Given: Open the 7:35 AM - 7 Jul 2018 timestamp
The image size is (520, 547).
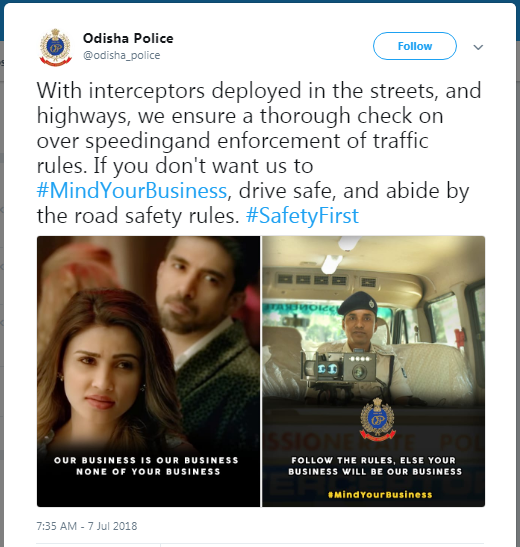Looking at the screenshot, I should point(87,526).
